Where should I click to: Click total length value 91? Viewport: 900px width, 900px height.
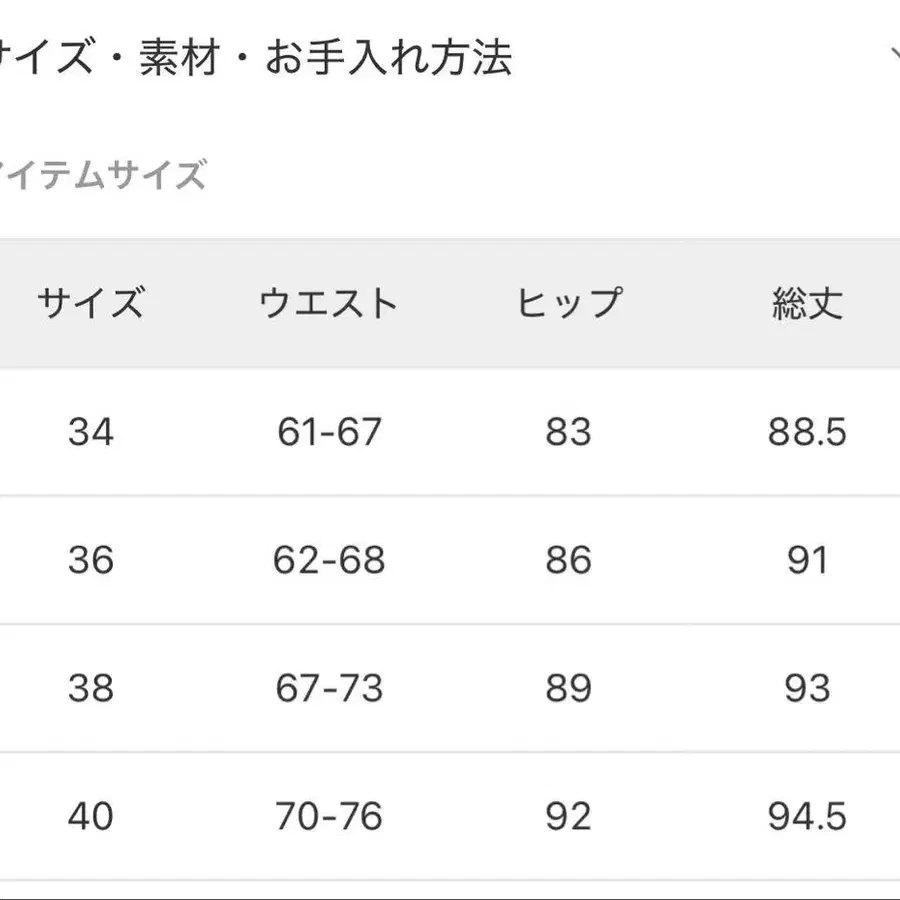click(x=807, y=560)
